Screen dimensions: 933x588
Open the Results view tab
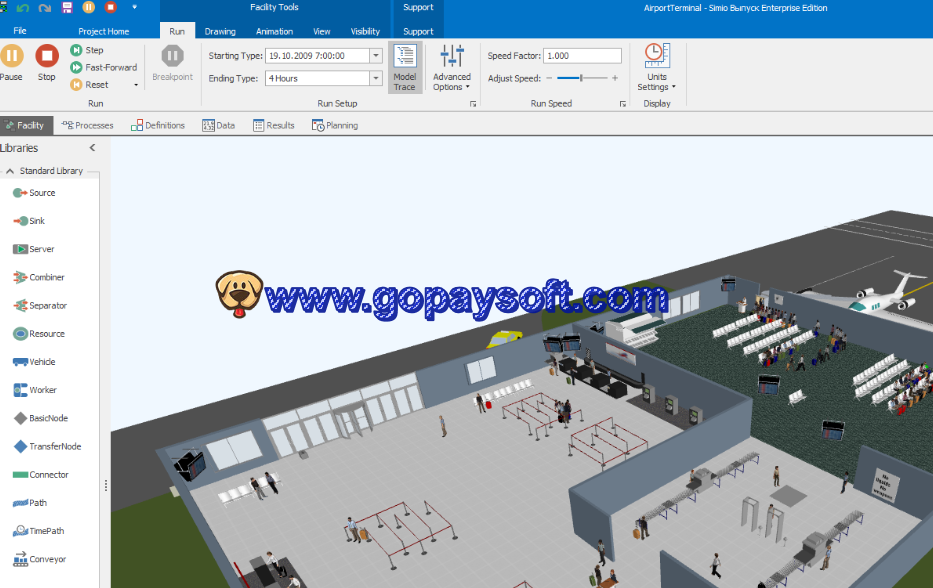[274, 126]
